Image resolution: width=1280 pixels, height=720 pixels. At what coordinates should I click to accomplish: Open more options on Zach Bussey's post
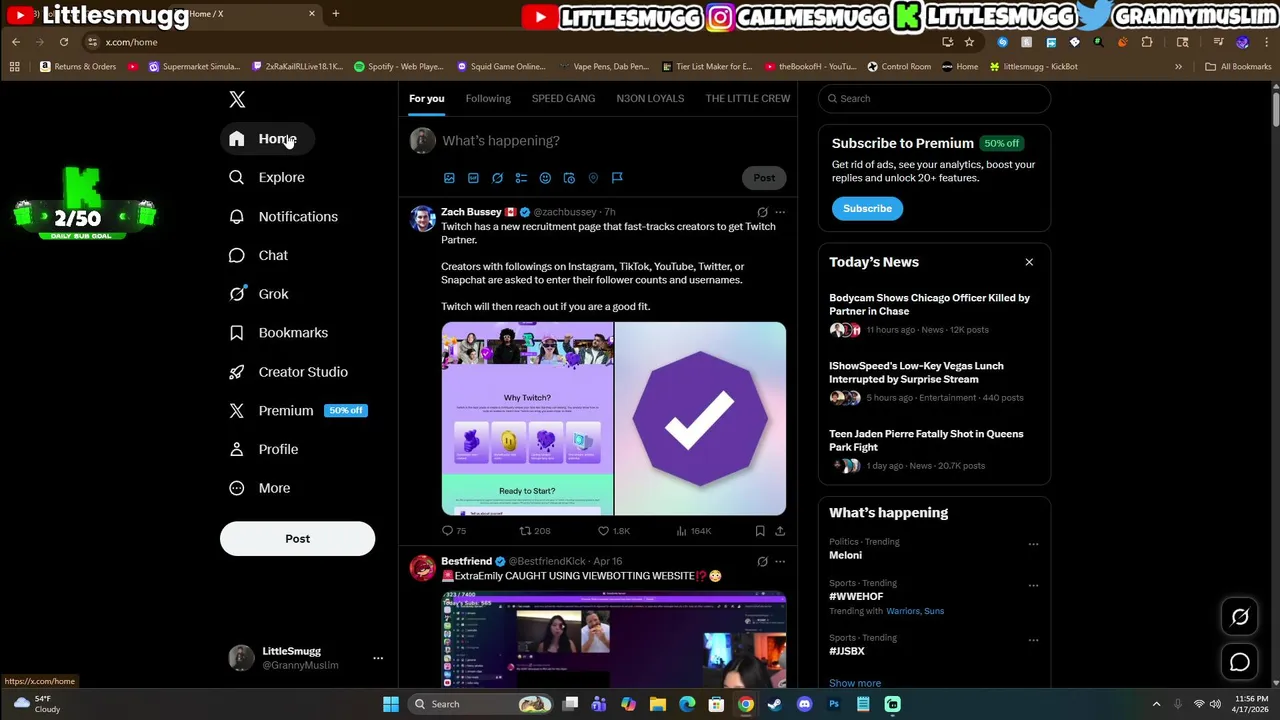point(780,212)
